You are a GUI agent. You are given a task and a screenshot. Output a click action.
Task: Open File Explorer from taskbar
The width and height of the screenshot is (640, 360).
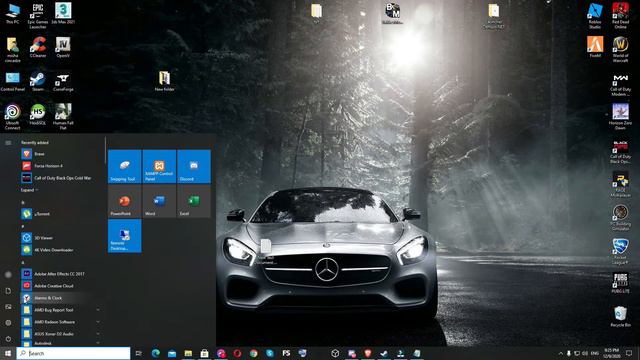coord(188,353)
